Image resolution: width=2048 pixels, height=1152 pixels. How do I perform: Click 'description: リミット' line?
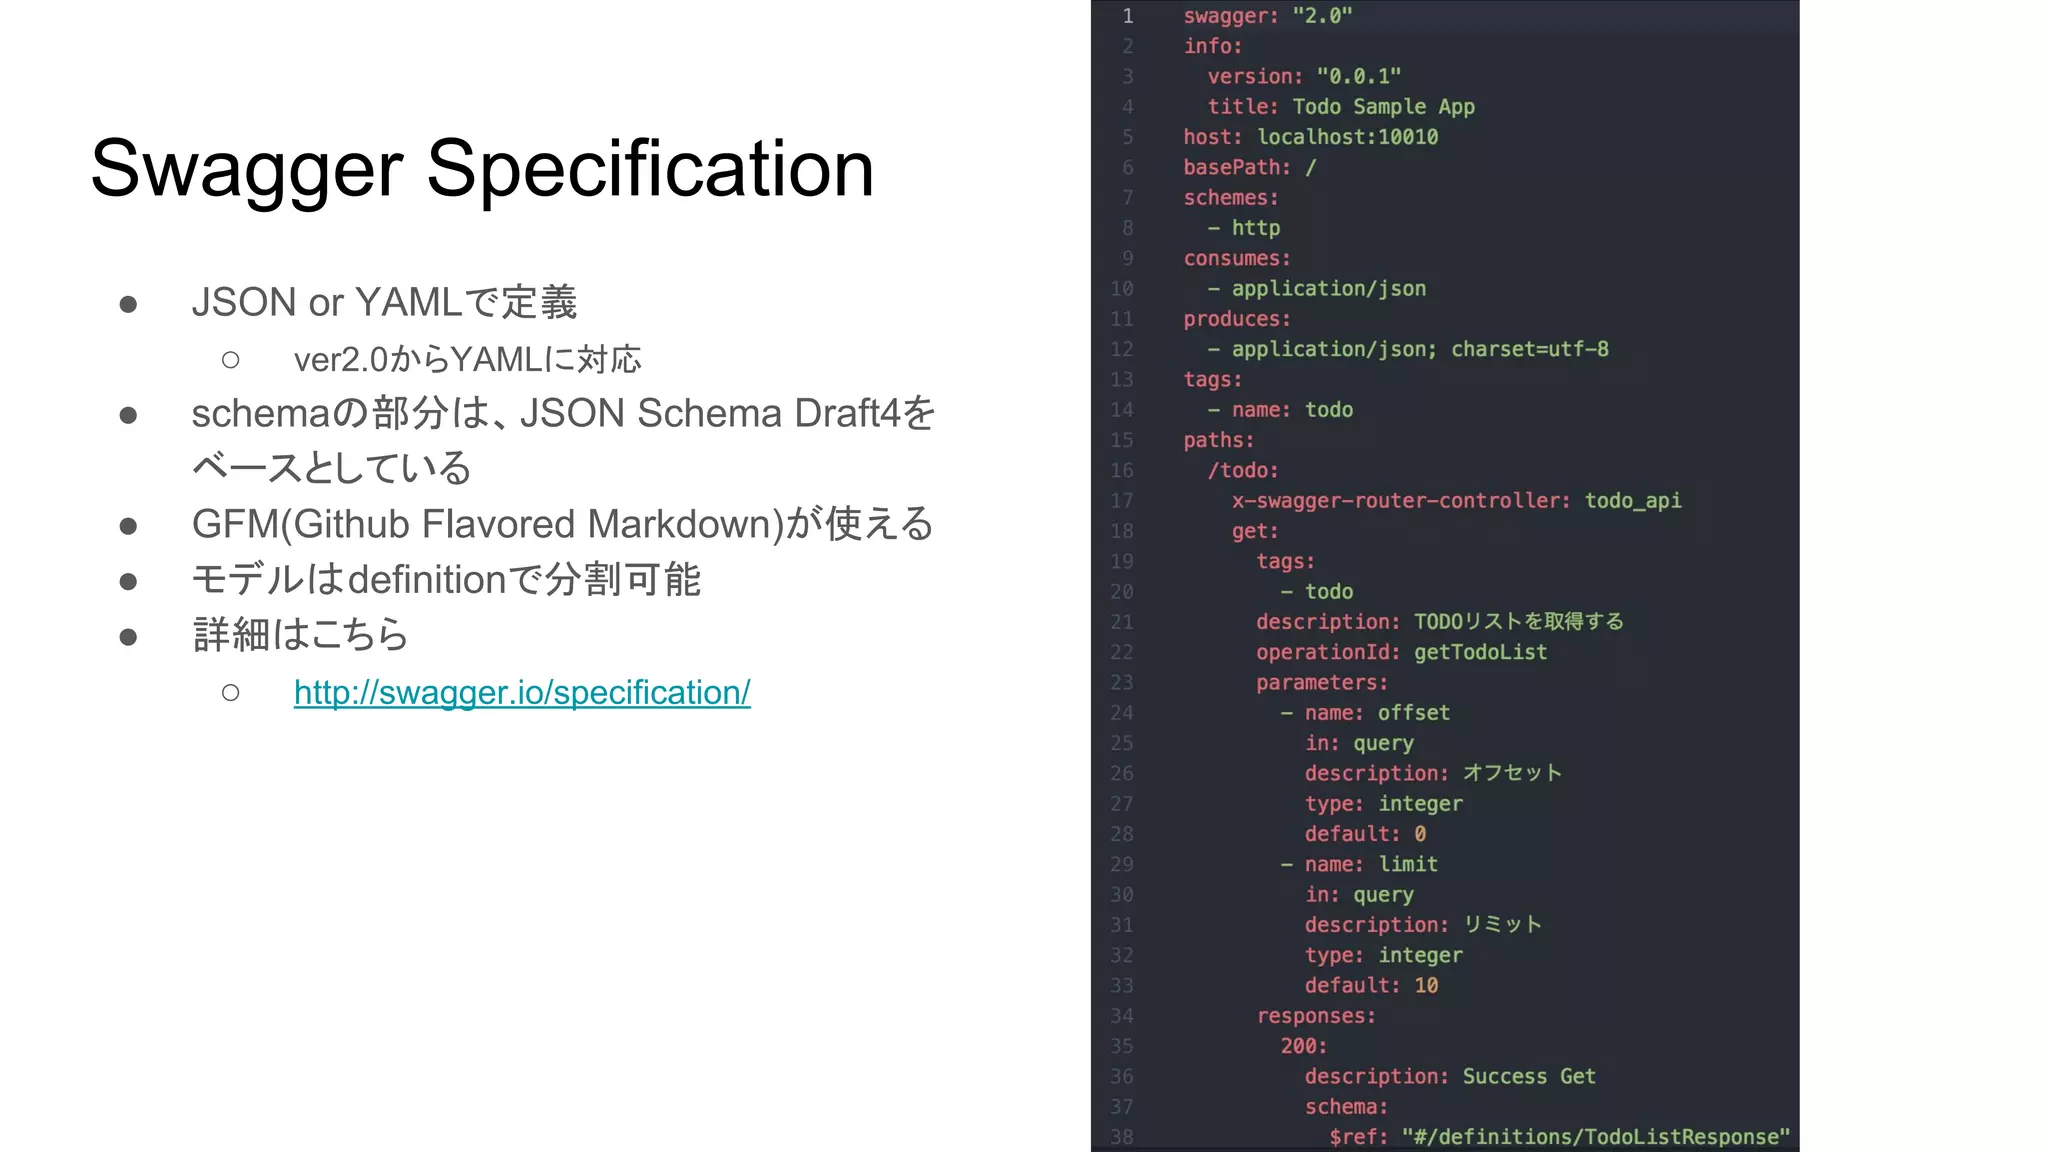point(1423,925)
